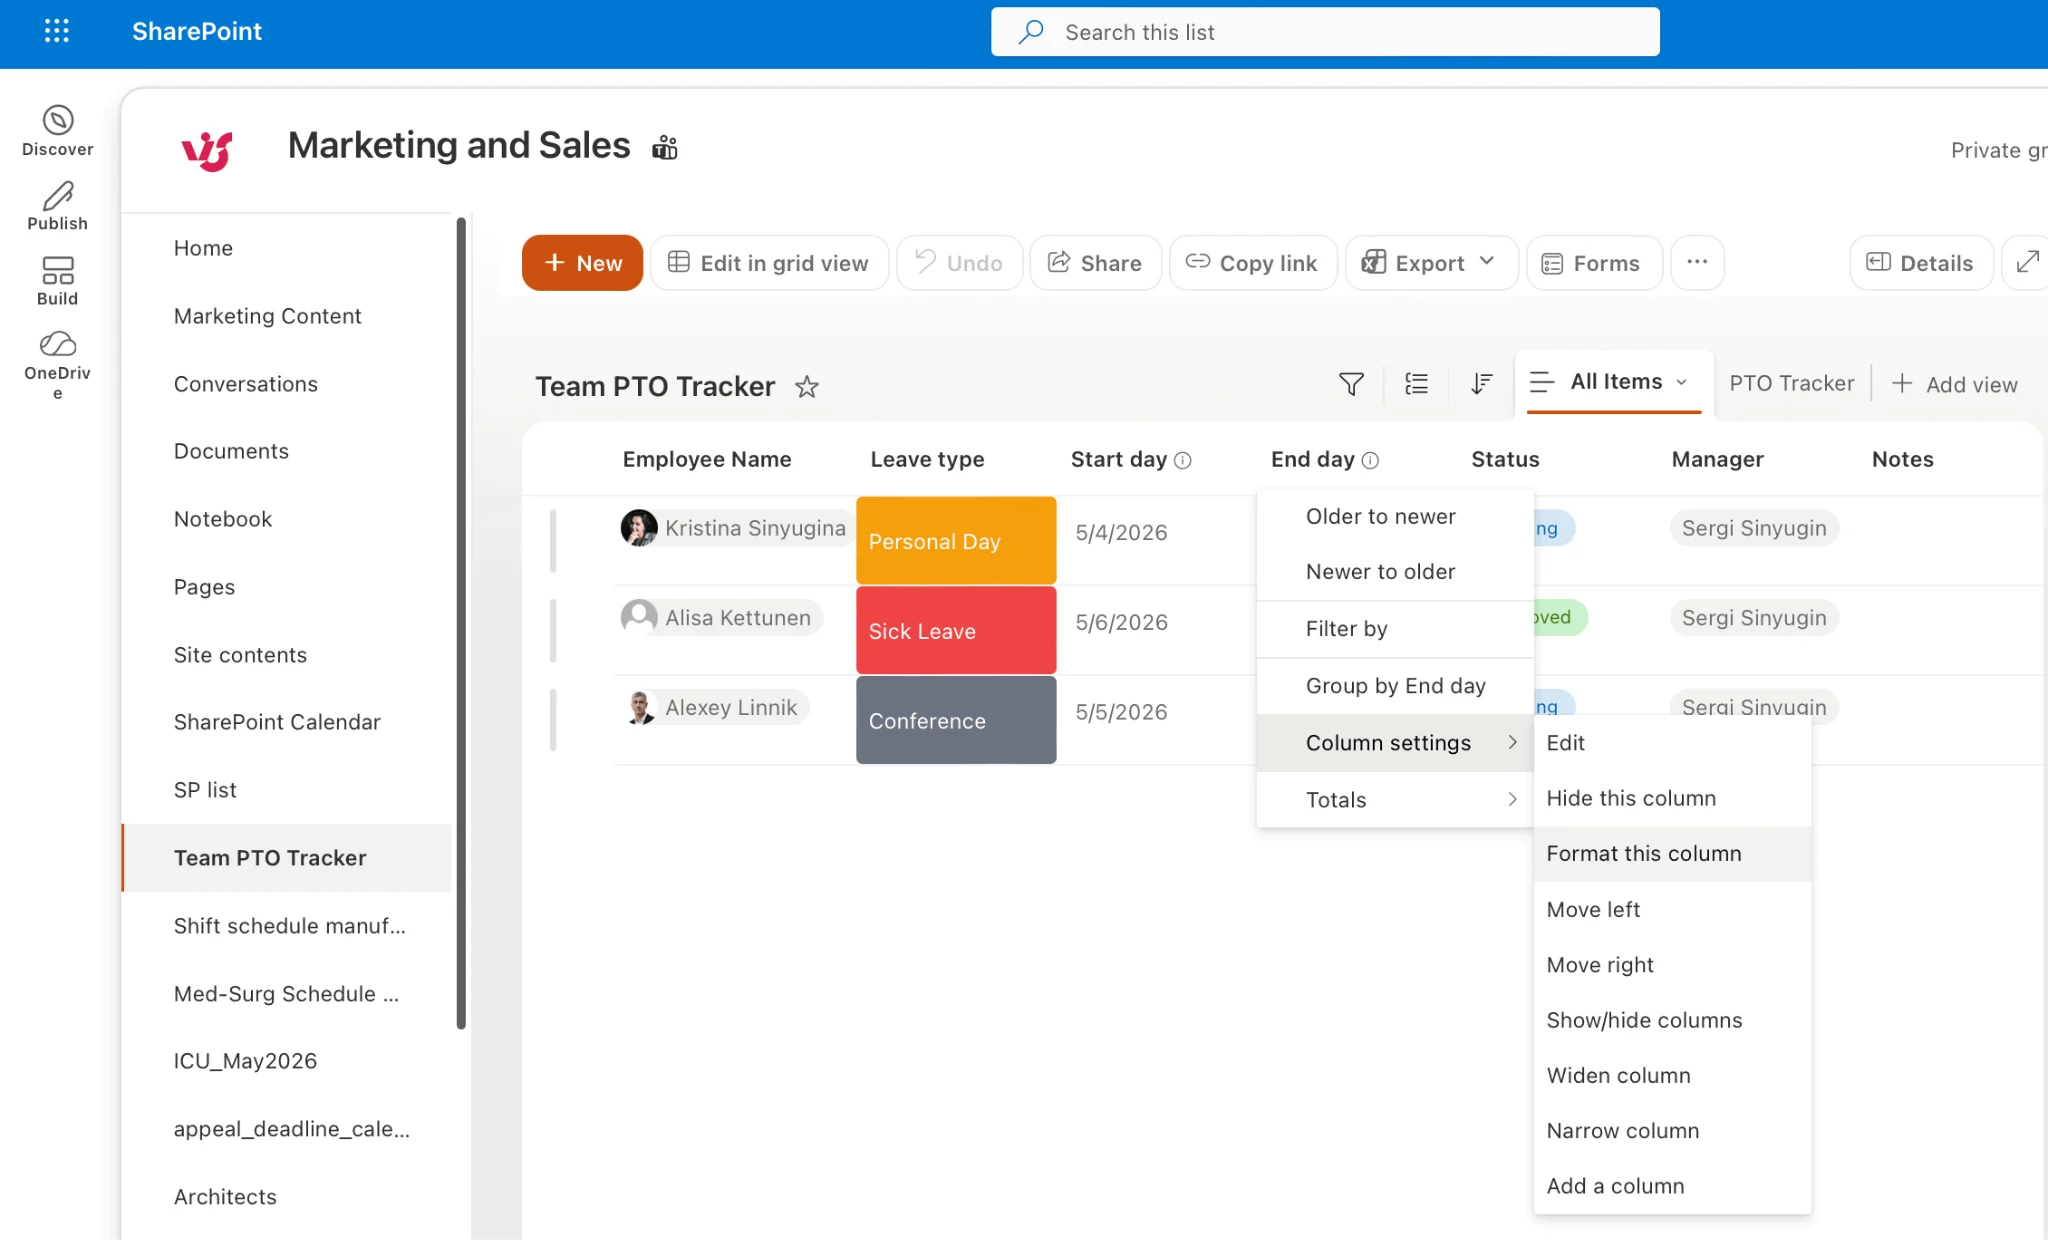Select Show/hide columns
Viewport: 2048px width, 1240px height.
click(x=1672, y=1020)
